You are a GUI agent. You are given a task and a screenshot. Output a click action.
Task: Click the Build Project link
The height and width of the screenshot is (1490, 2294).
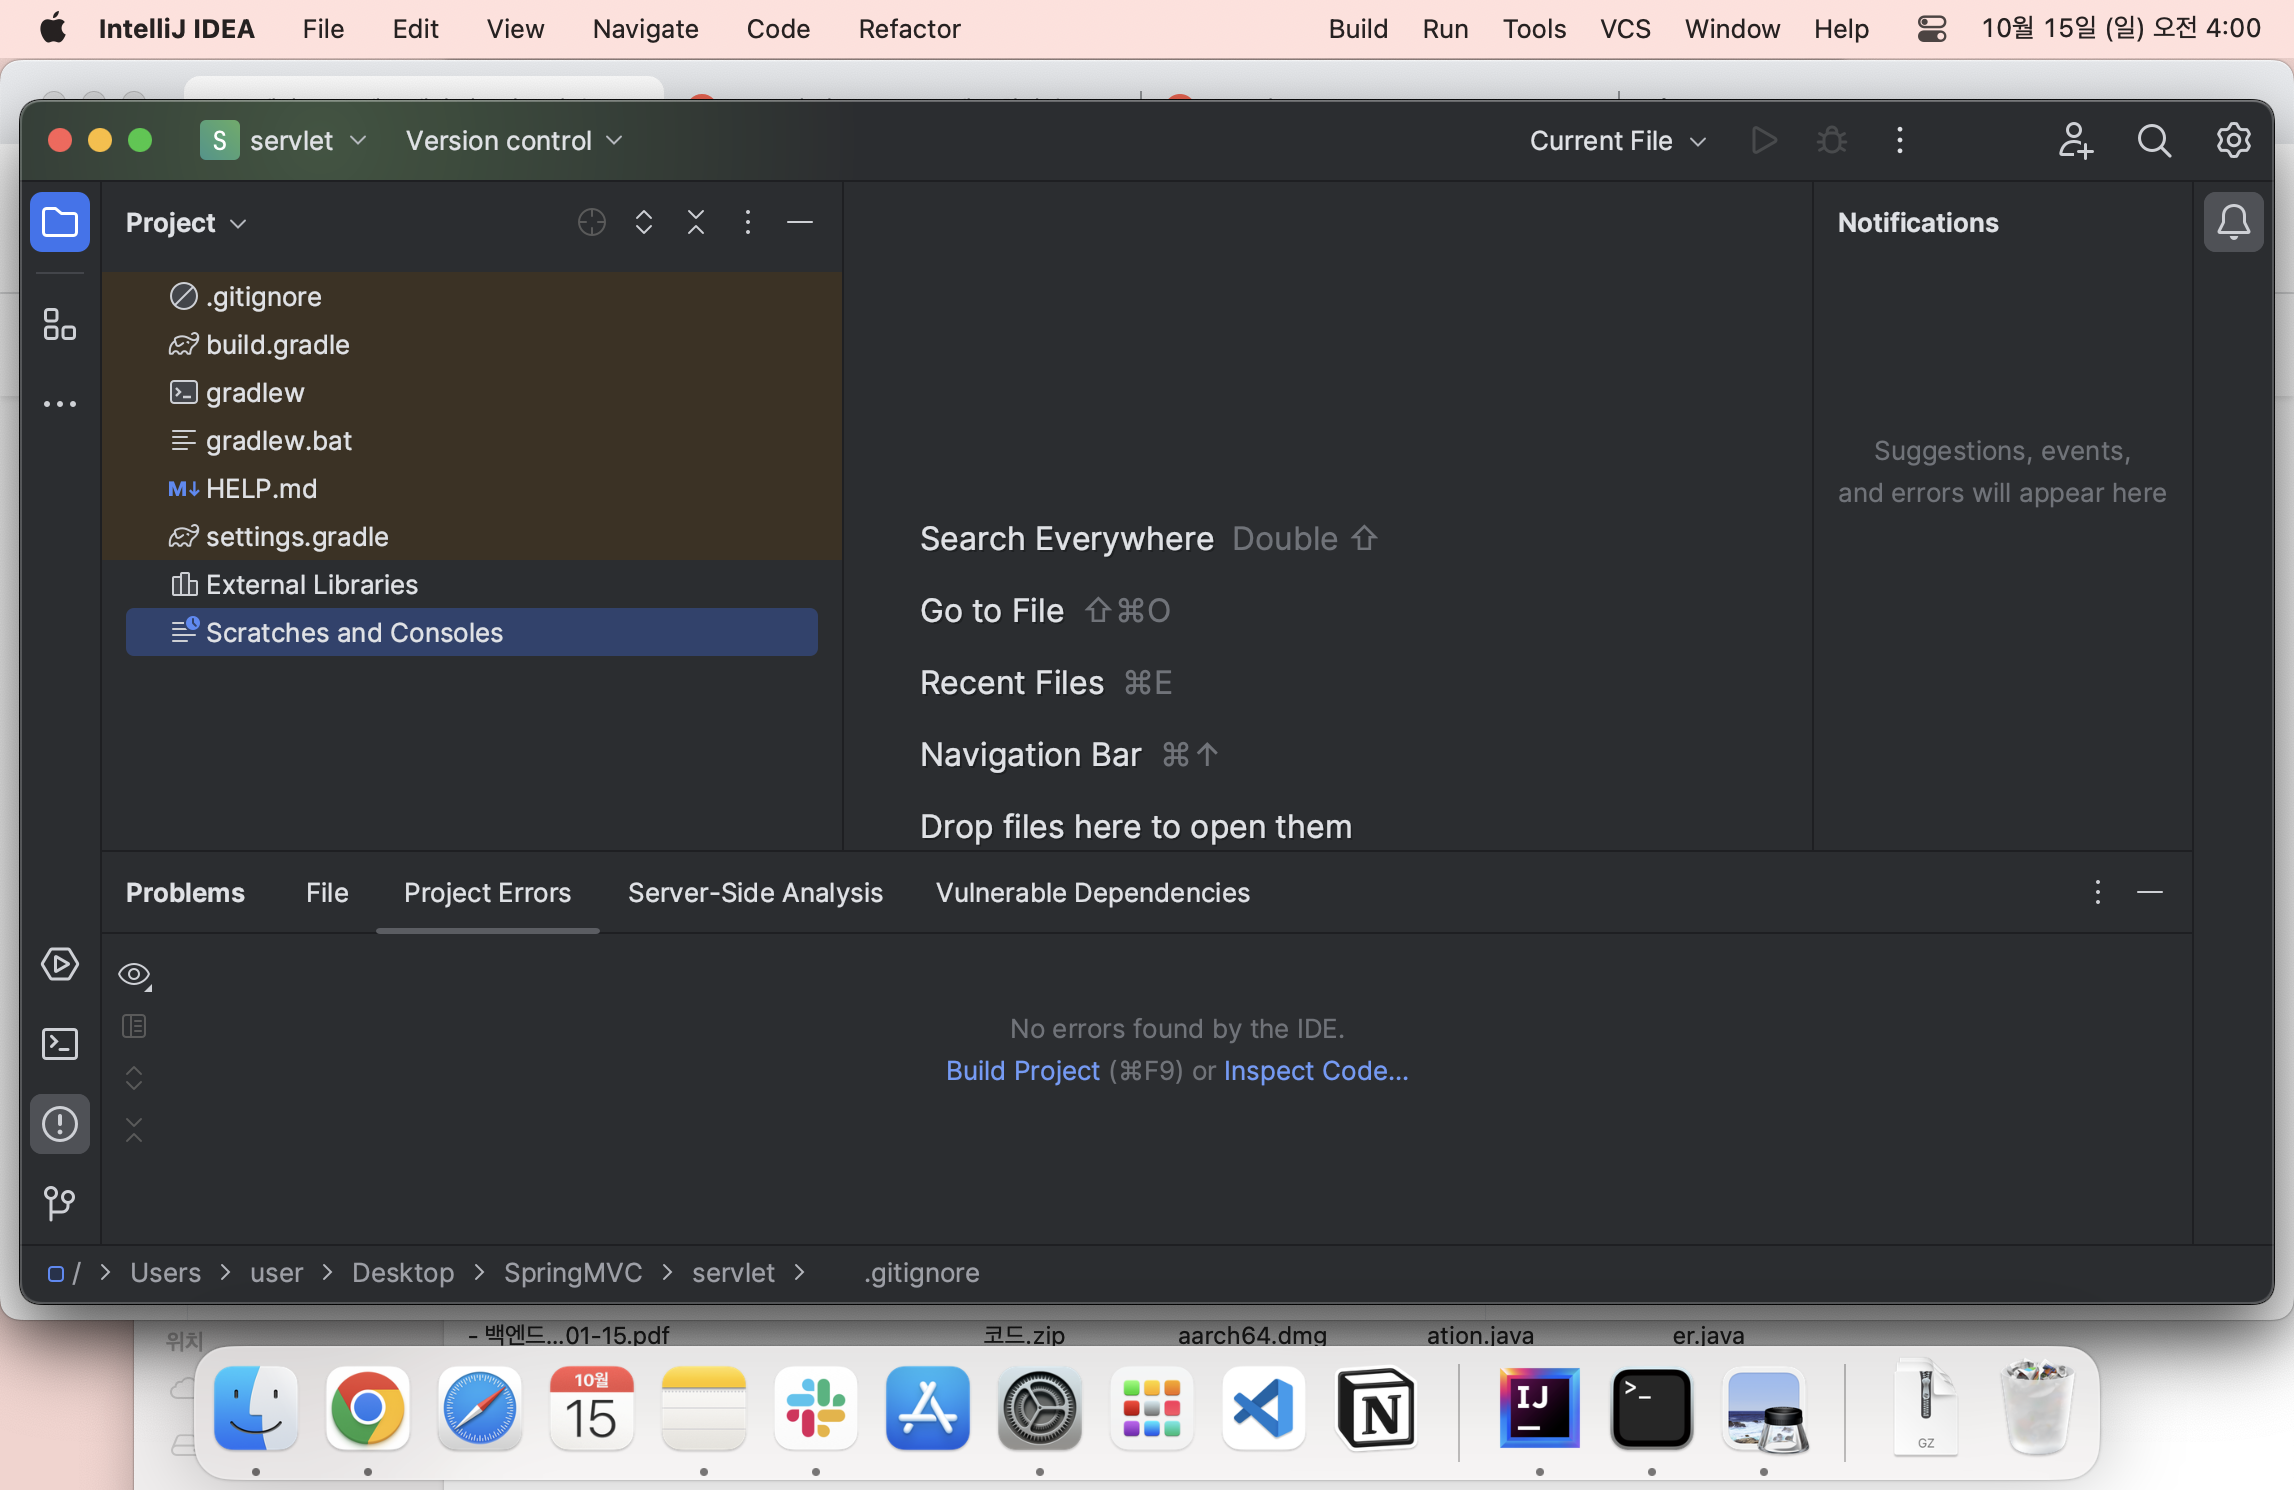1022,1071
